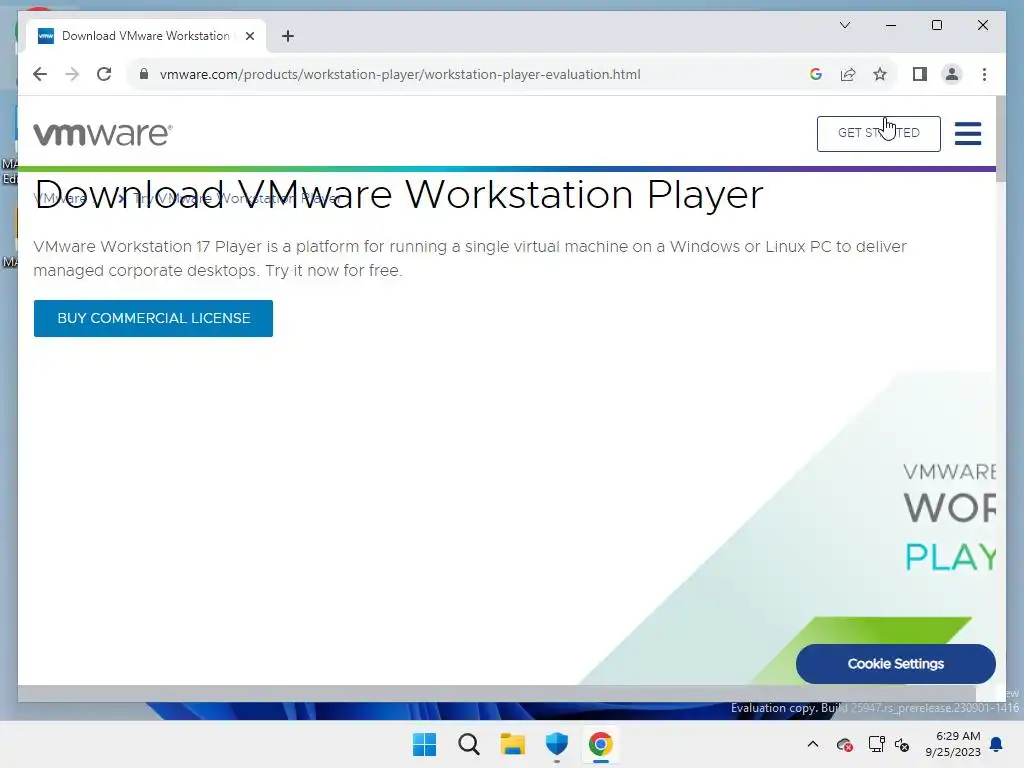Maximize the Chrome window

coord(936,25)
